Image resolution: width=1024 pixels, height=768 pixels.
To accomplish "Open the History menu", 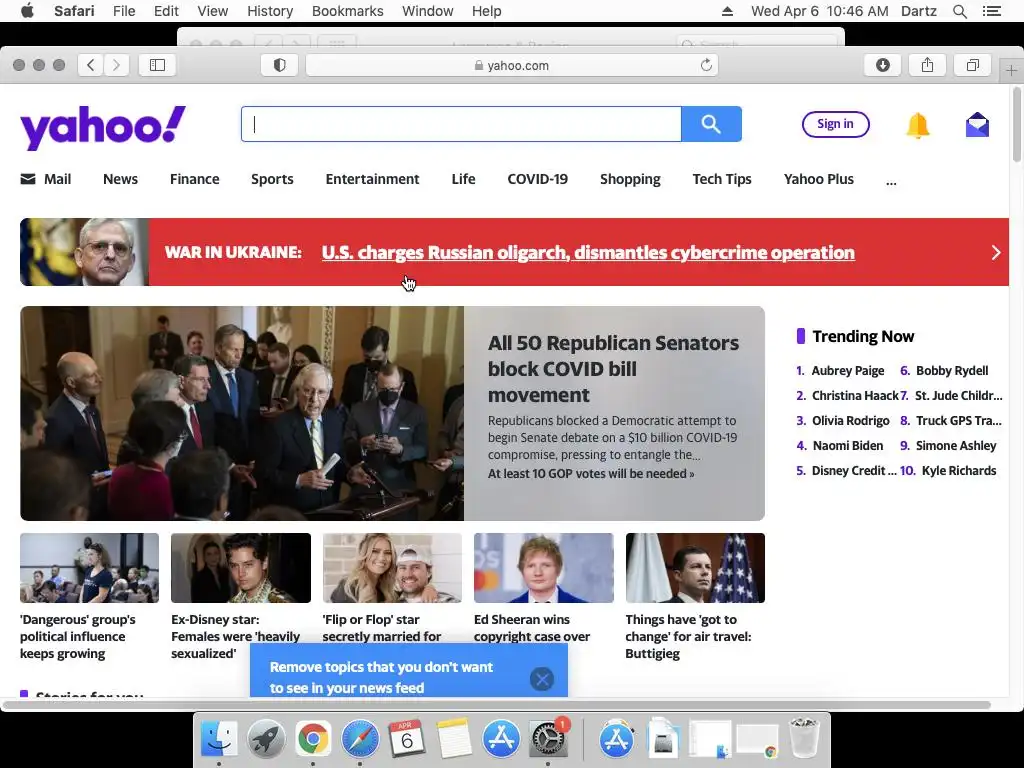I will [270, 11].
